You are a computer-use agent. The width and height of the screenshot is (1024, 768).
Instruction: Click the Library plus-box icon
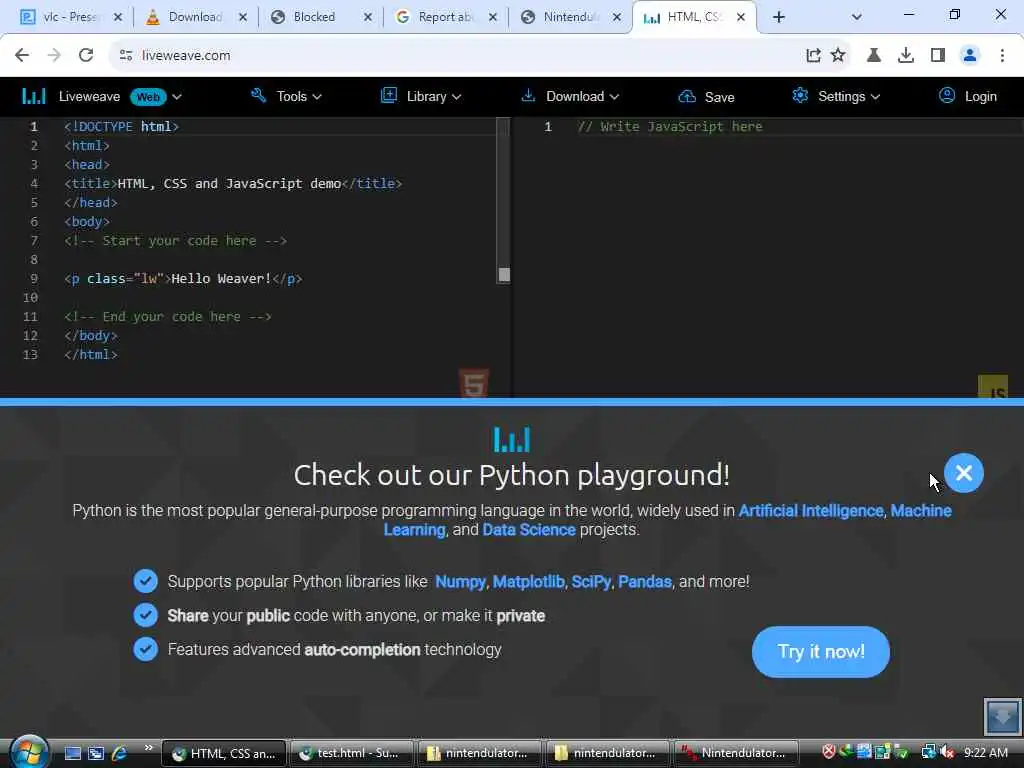pos(389,95)
